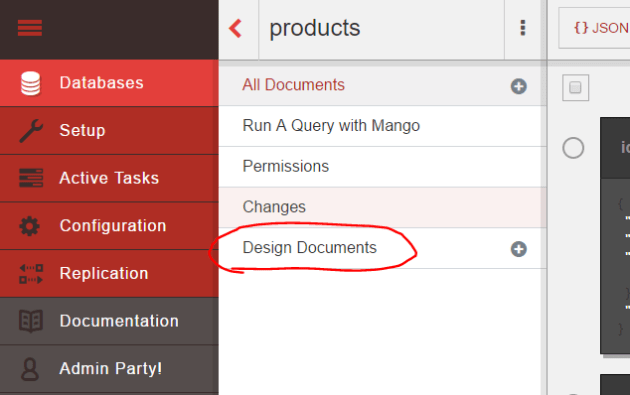Open the red hamburger menu
The width and height of the screenshot is (630, 395).
point(30,28)
